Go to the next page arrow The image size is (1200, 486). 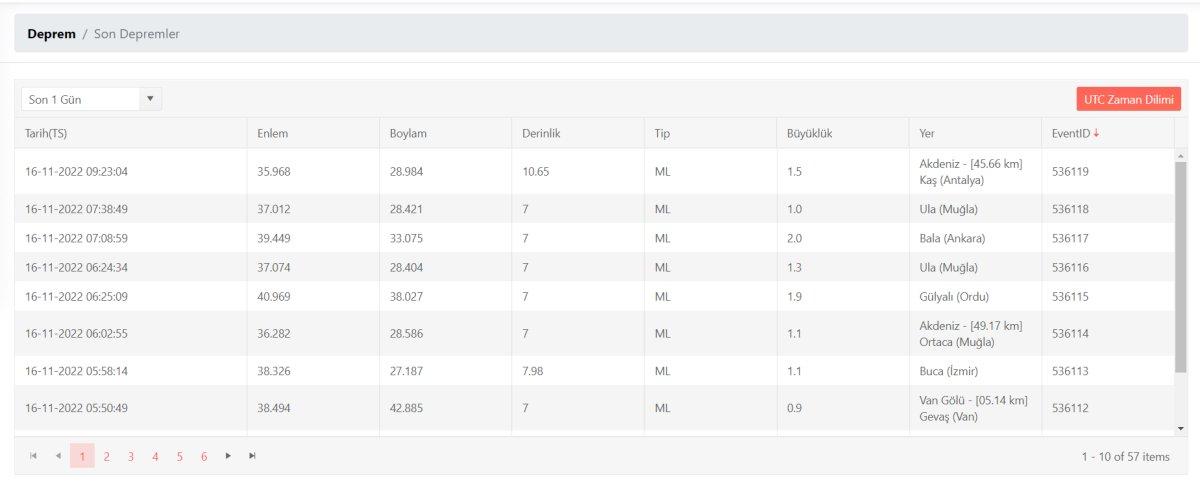click(x=228, y=456)
